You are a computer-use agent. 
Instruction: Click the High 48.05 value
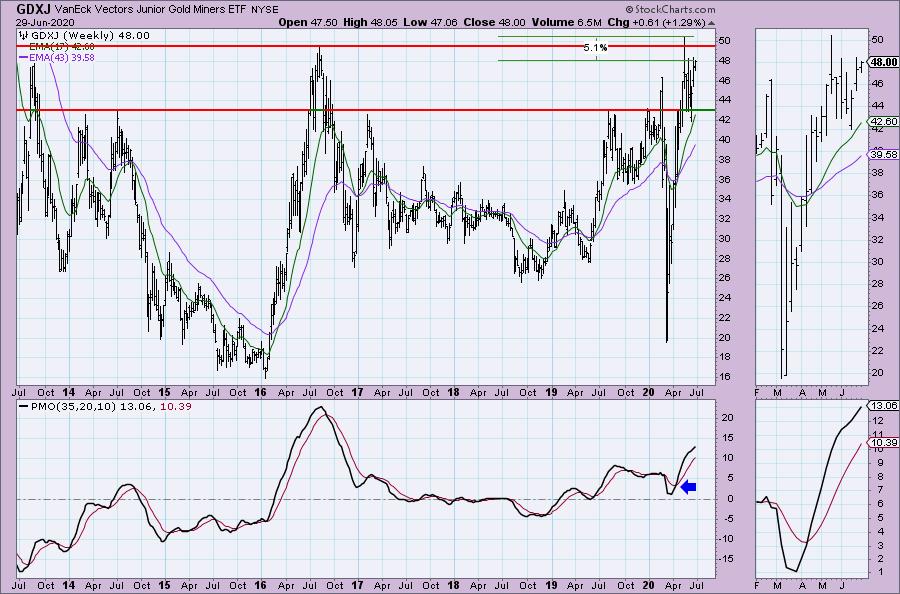click(370, 22)
